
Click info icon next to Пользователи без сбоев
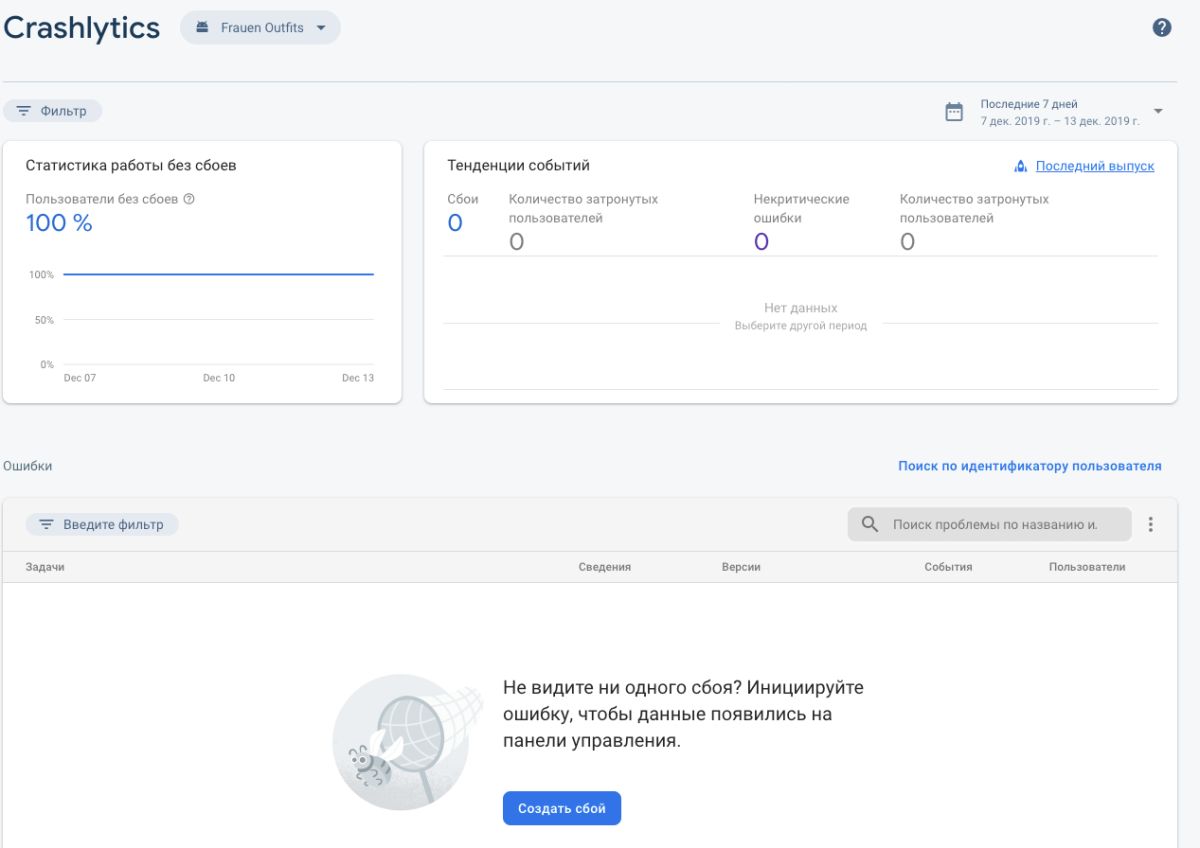[x=189, y=199]
